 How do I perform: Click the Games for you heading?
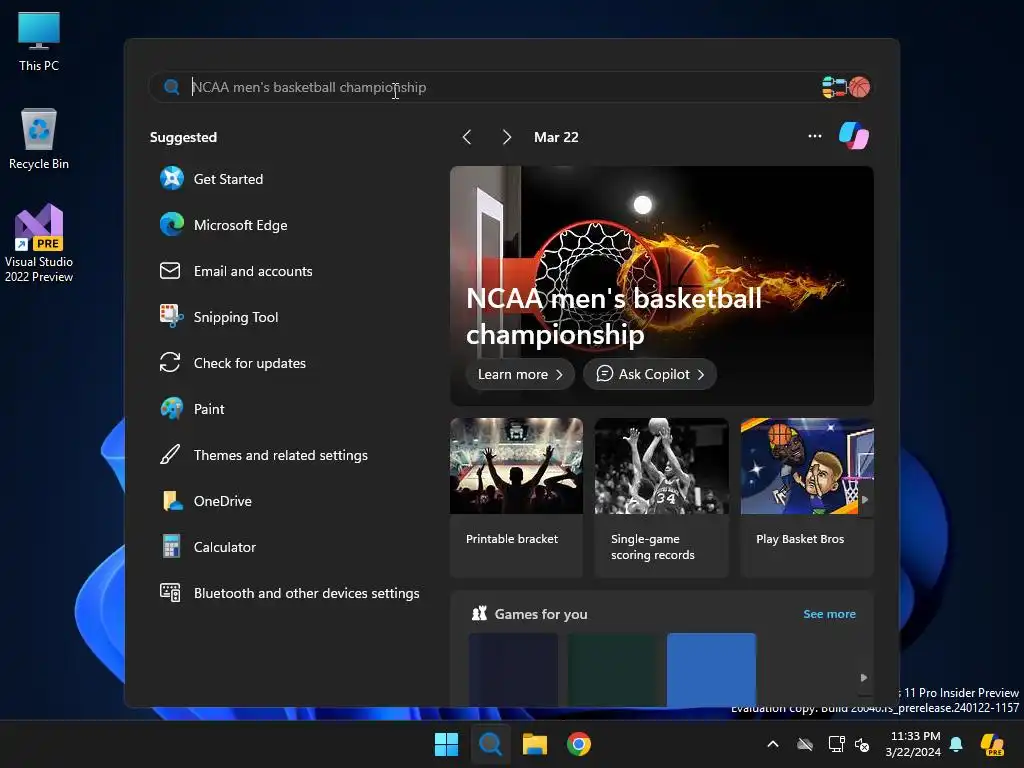[541, 614]
